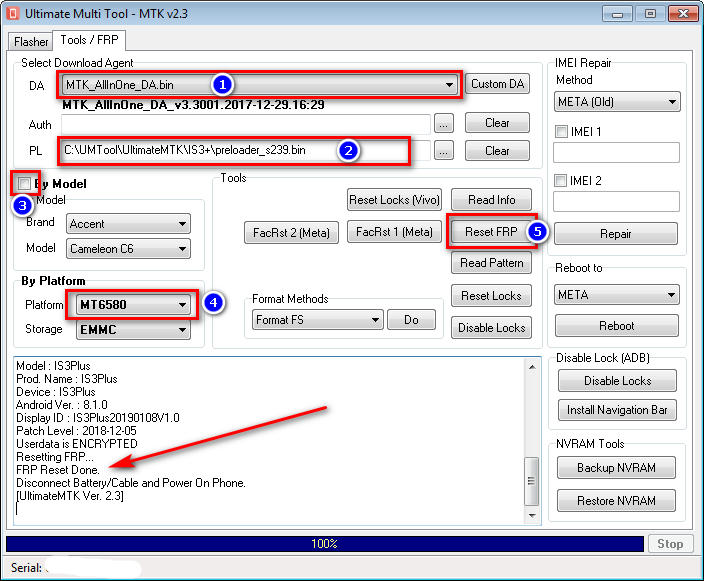Click the 'Display ID : IS3Plus20190108V1.0' log line
The image size is (704, 581).
coord(97,418)
